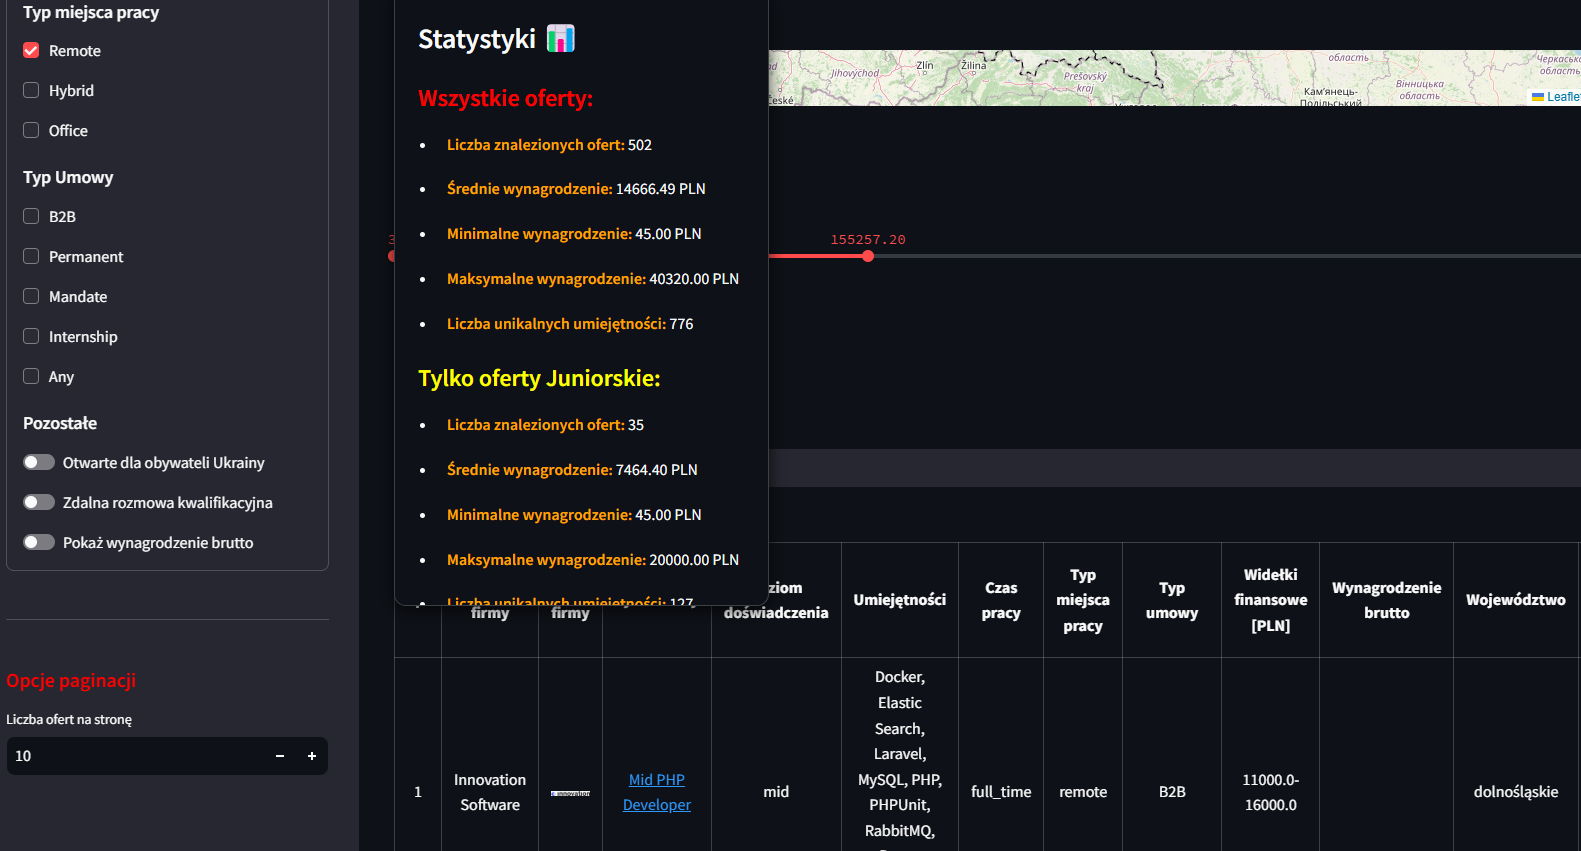1581x851 pixels.
Task: Click the 'Typ miejsca pracy' column header
Action: click(x=1083, y=600)
